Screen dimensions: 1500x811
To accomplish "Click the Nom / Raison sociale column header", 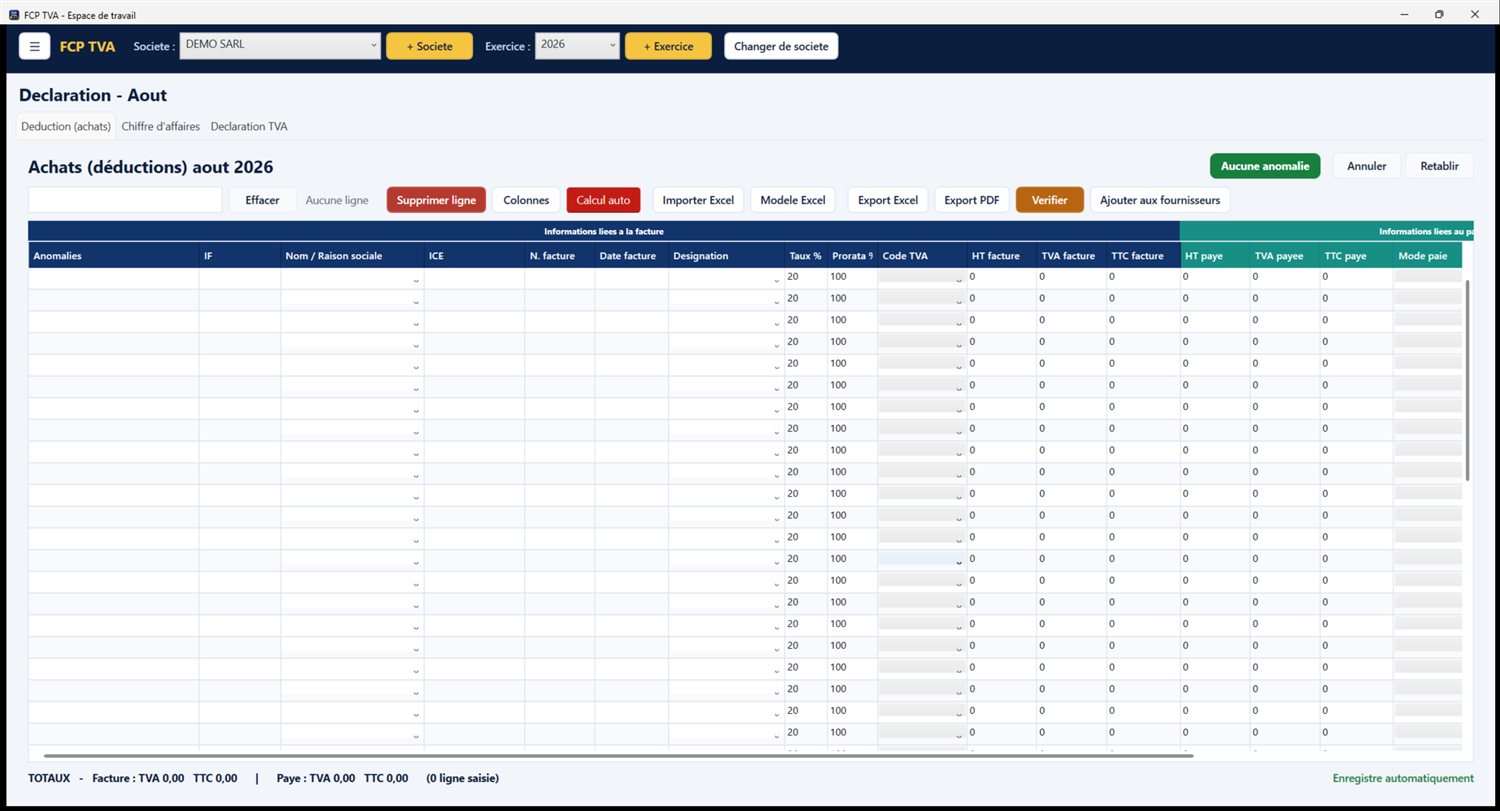I will coord(352,256).
